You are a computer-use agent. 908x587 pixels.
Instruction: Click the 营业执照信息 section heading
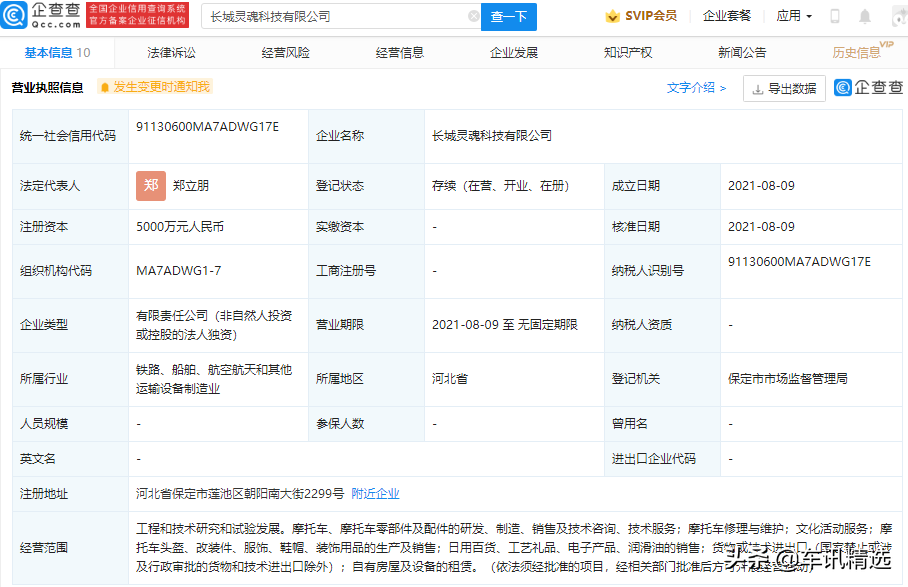point(47,87)
